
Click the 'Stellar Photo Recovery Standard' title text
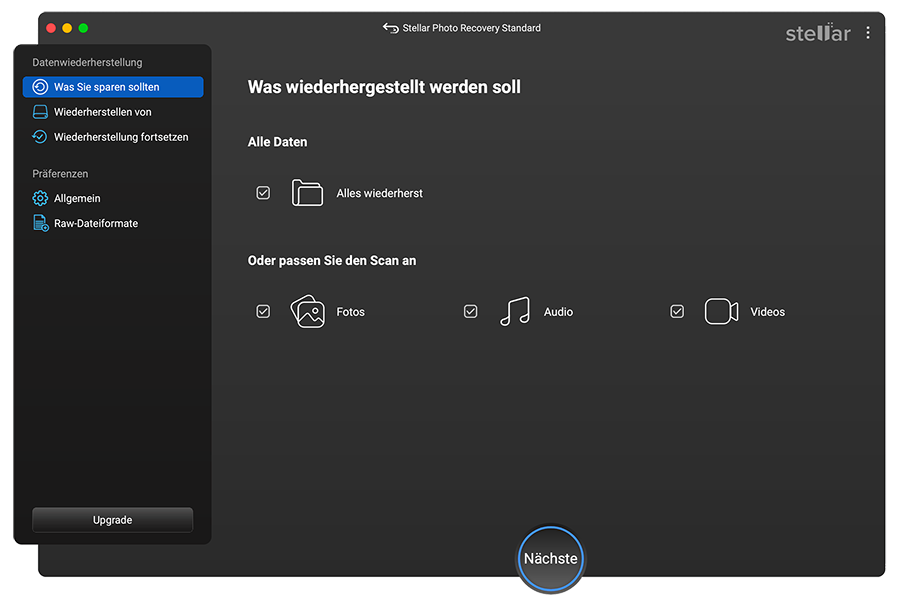click(470, 28)
